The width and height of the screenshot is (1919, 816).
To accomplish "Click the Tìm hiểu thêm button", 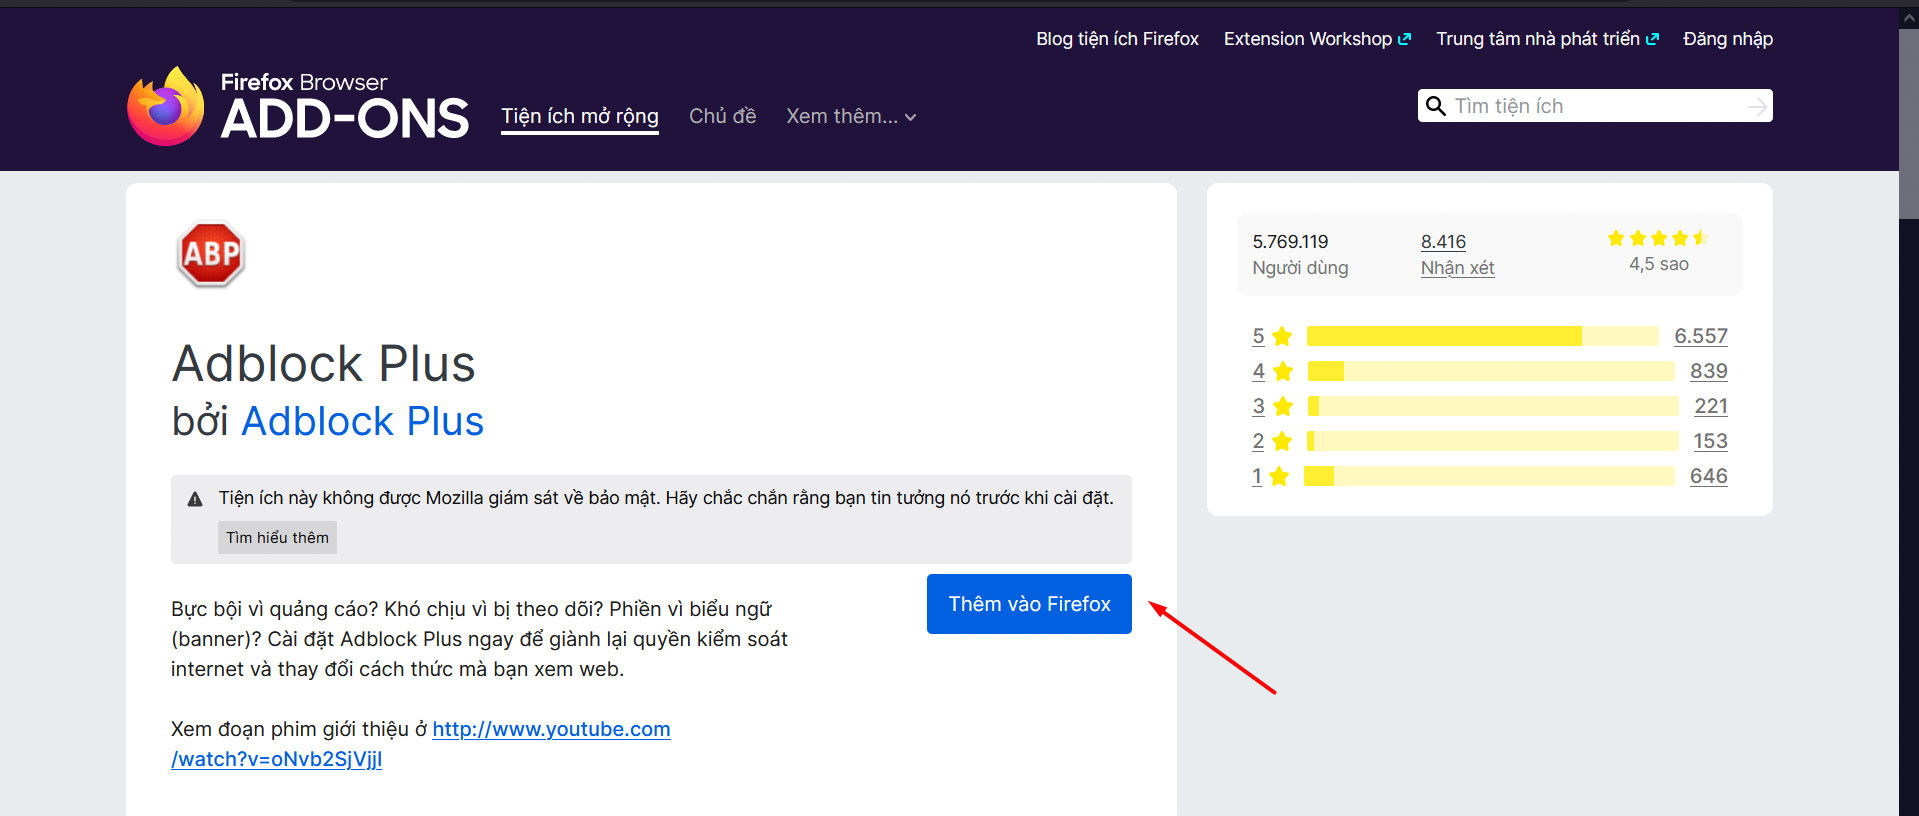I will [277, 537].
